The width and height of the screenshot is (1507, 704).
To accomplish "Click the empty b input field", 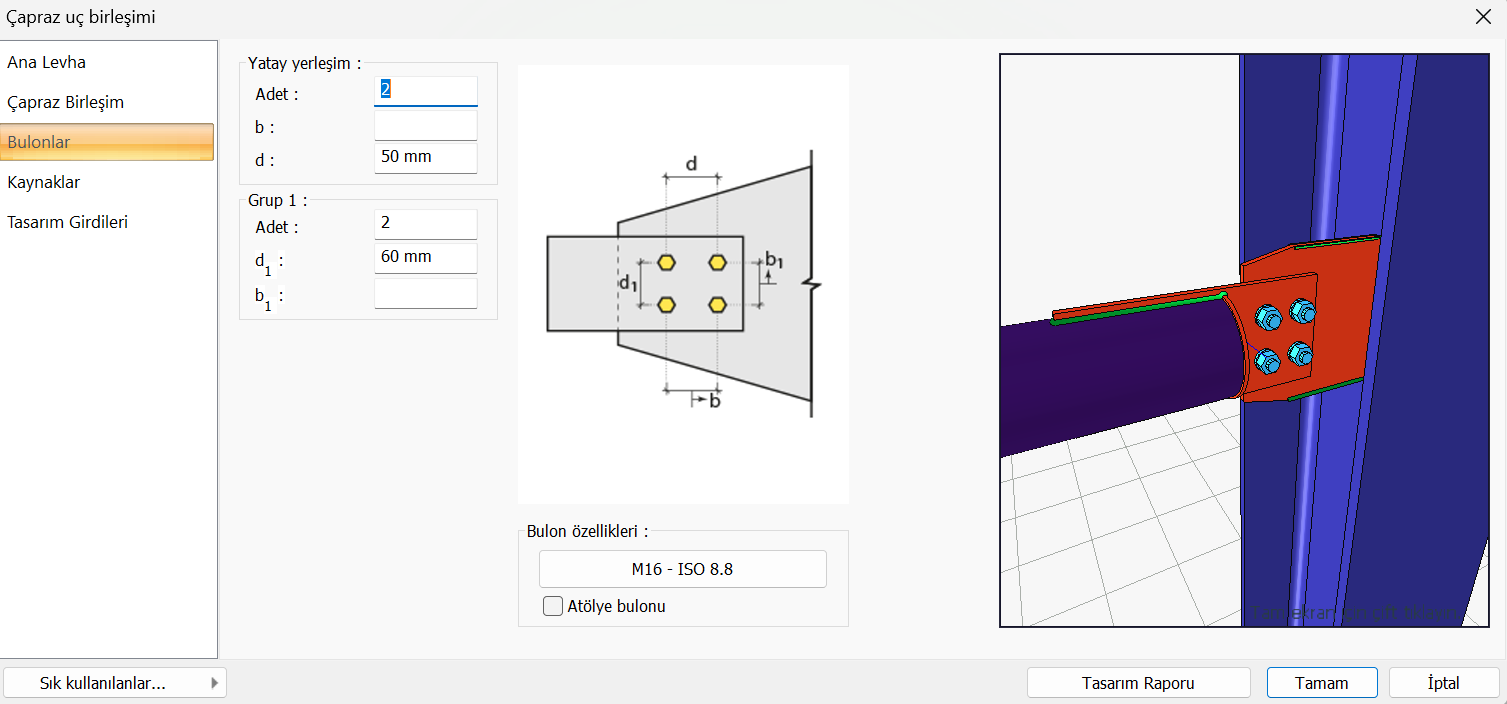I will click(425, 125).
